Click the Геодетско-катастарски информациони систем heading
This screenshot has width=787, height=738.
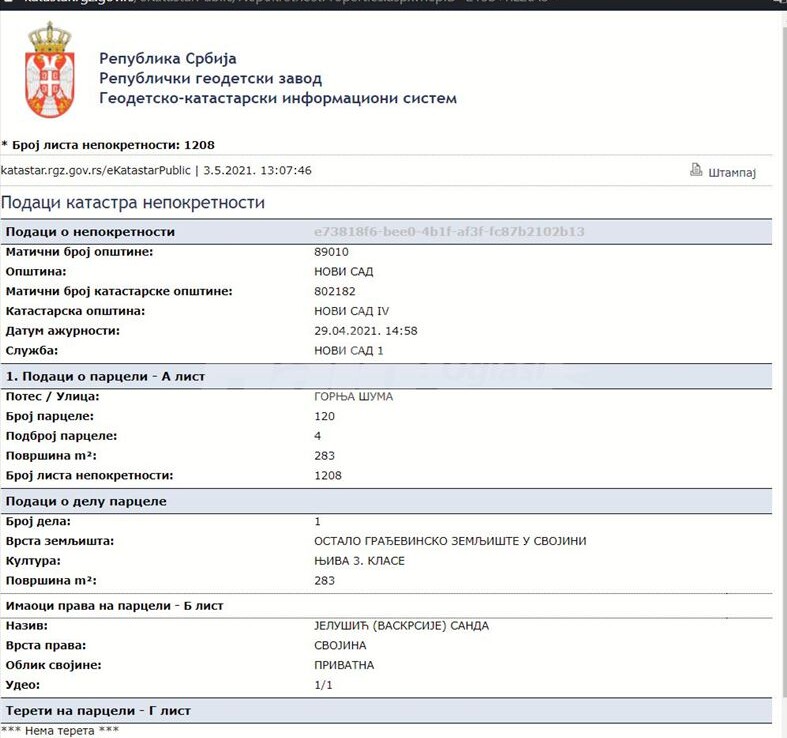pyautogui.click(x=277, y=98)
